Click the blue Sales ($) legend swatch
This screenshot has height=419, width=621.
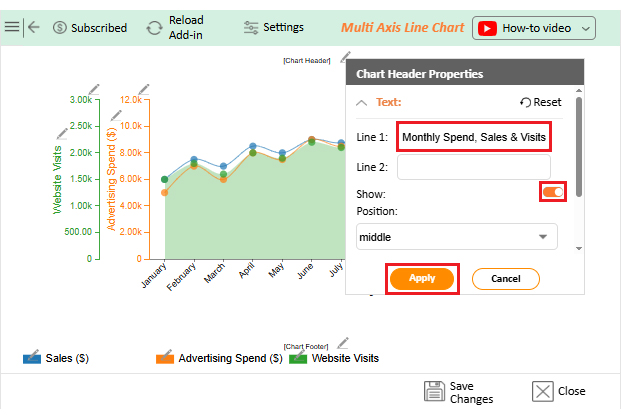[x=32, y=357]
